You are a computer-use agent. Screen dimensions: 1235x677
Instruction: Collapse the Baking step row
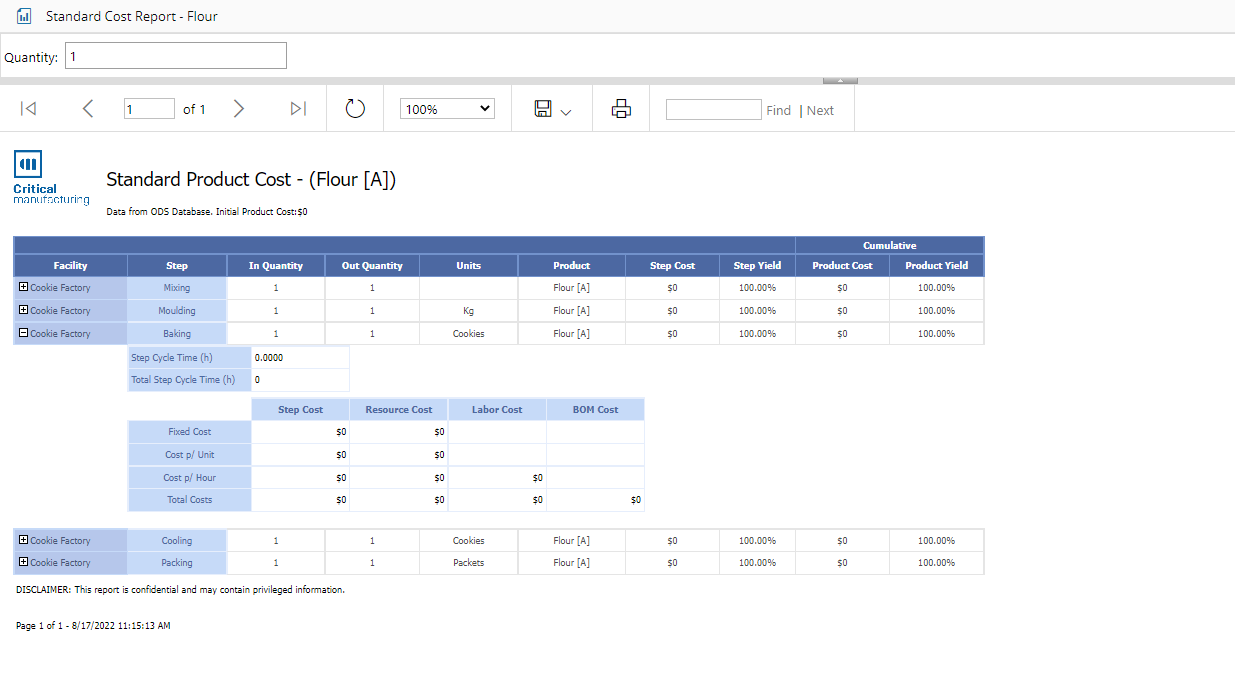coord(23,333)
